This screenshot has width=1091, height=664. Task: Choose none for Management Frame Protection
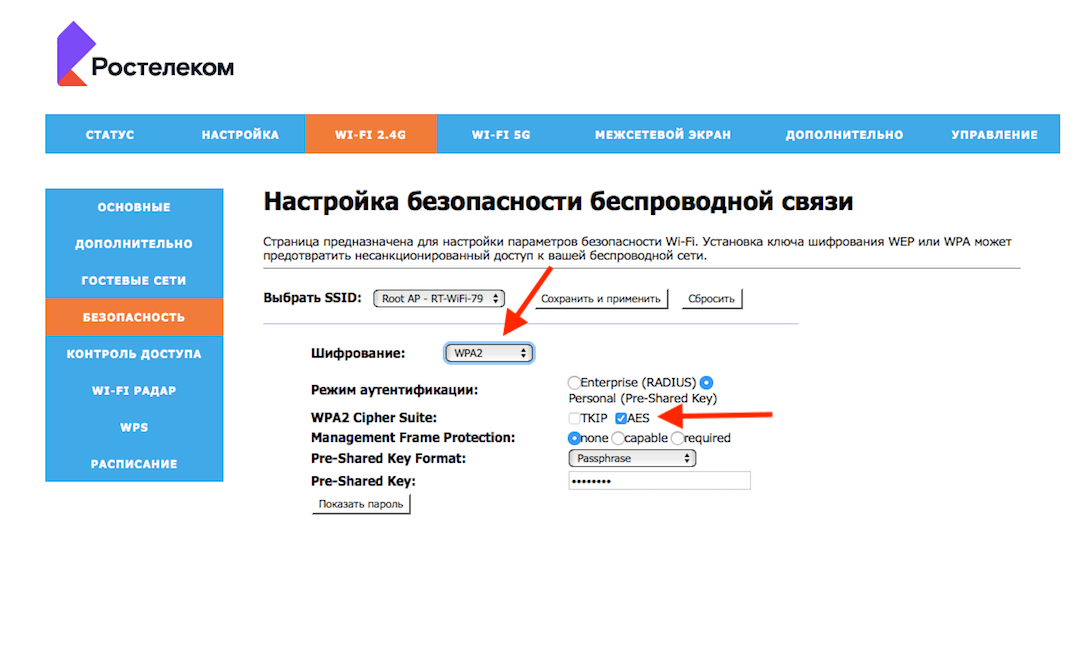coord(574,438)
